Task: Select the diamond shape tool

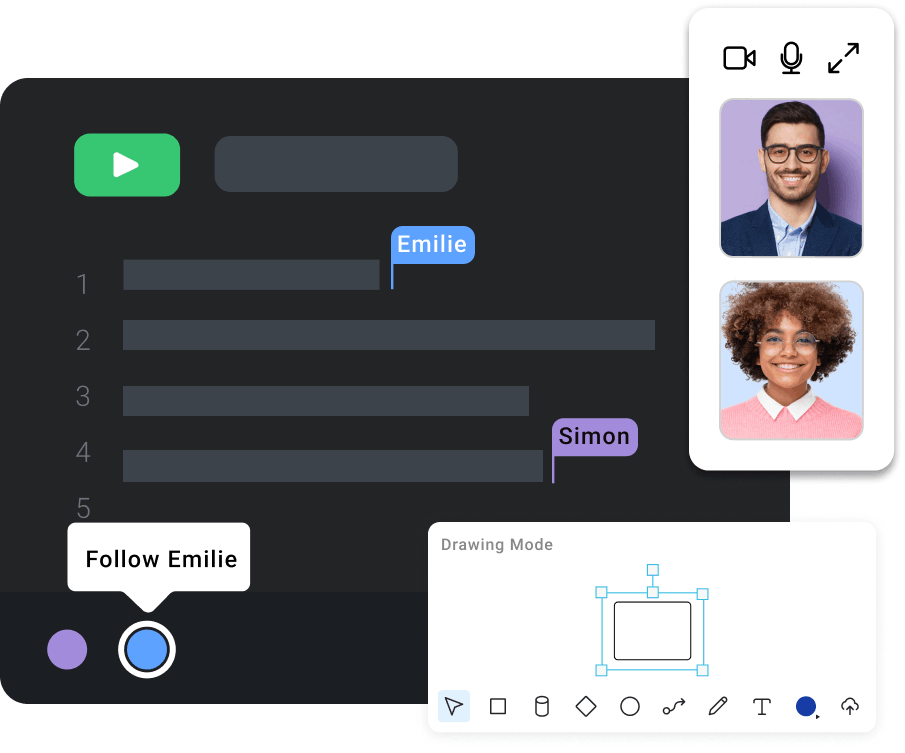Action: coord(586,707)
